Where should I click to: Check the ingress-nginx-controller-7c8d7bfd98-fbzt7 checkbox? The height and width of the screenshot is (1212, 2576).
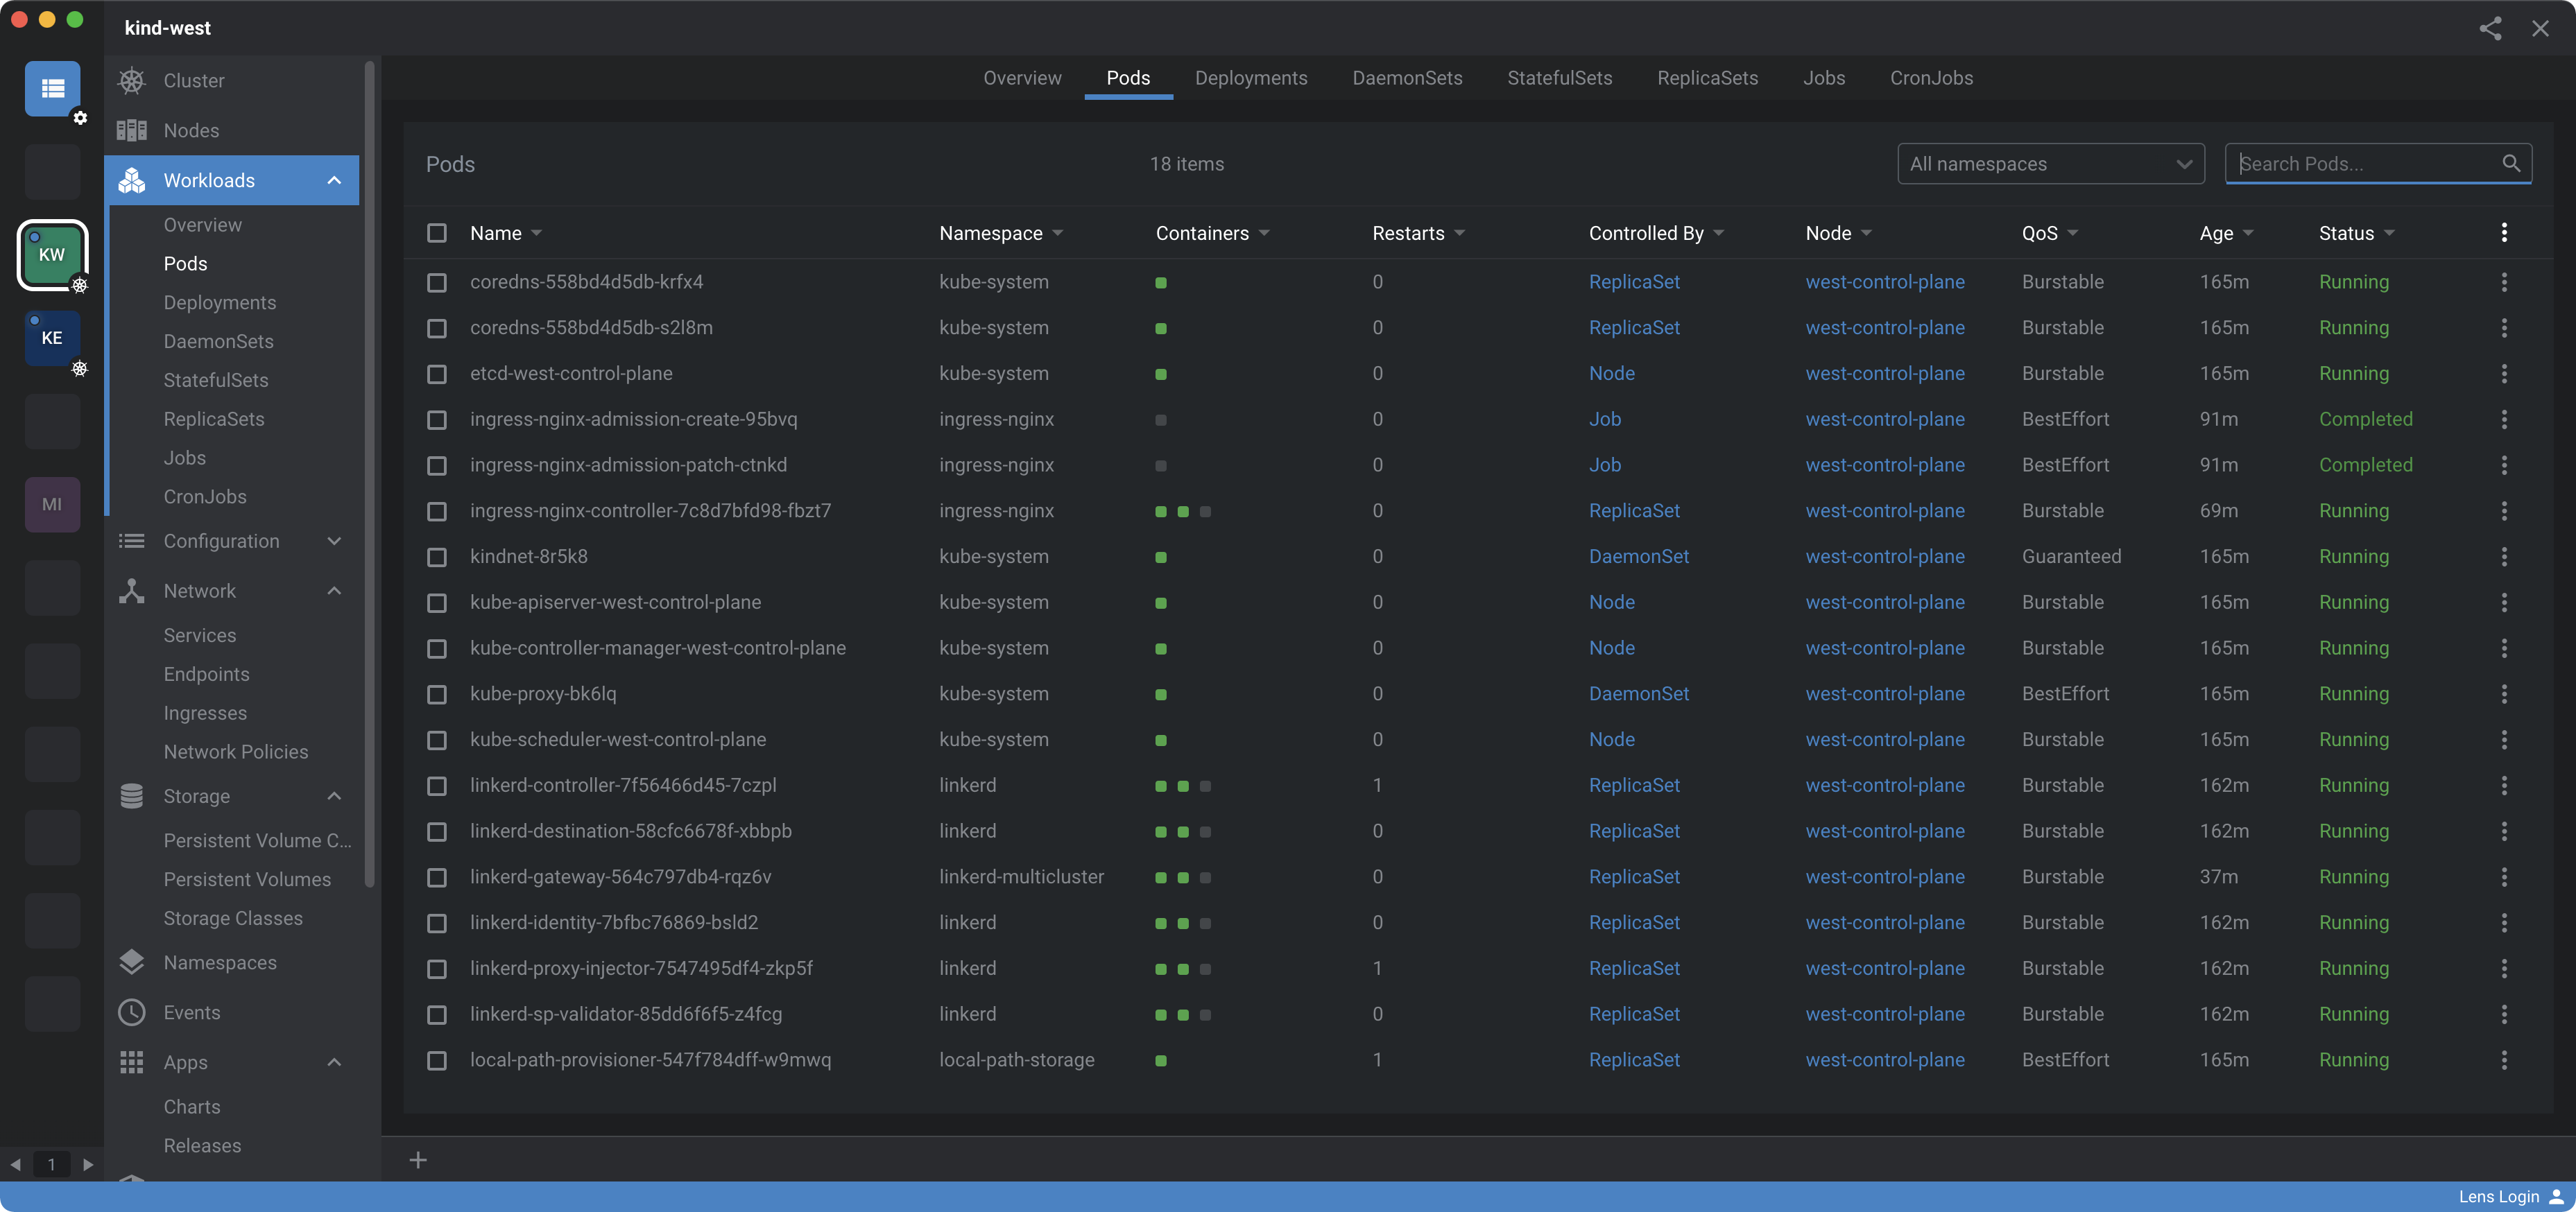[x=437, y=511]
